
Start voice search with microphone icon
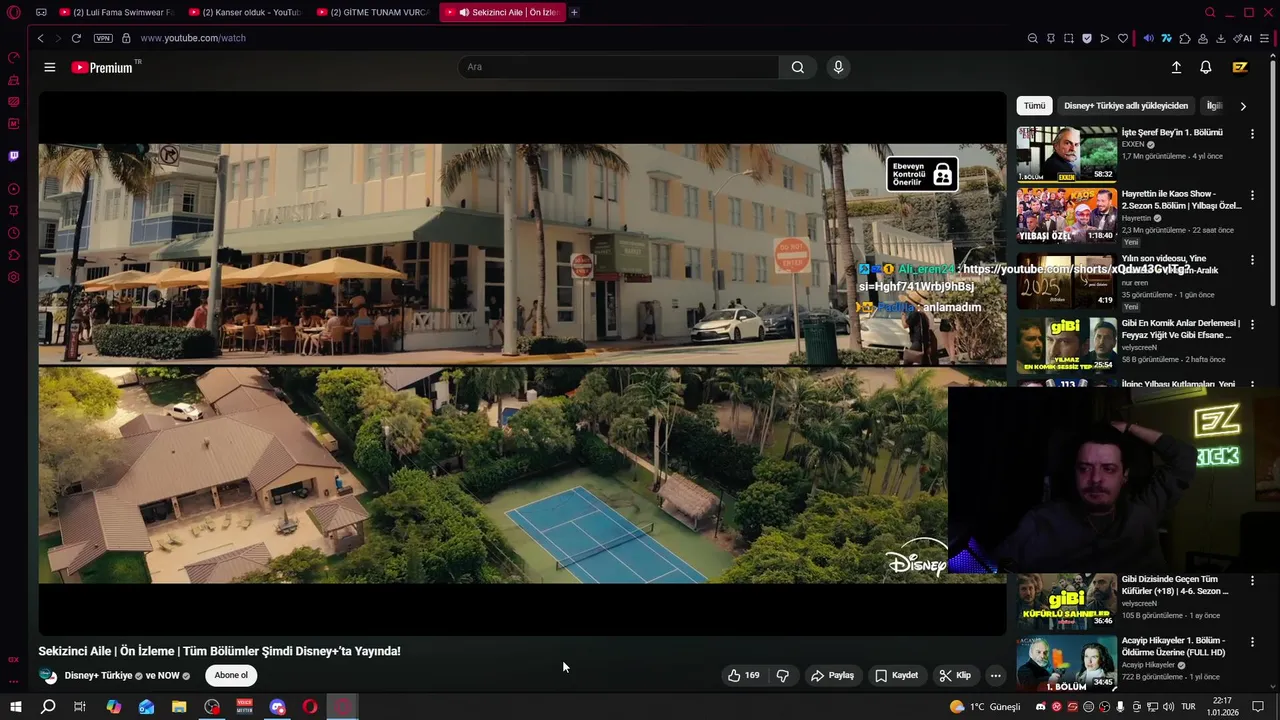click(x=838, y=67)
